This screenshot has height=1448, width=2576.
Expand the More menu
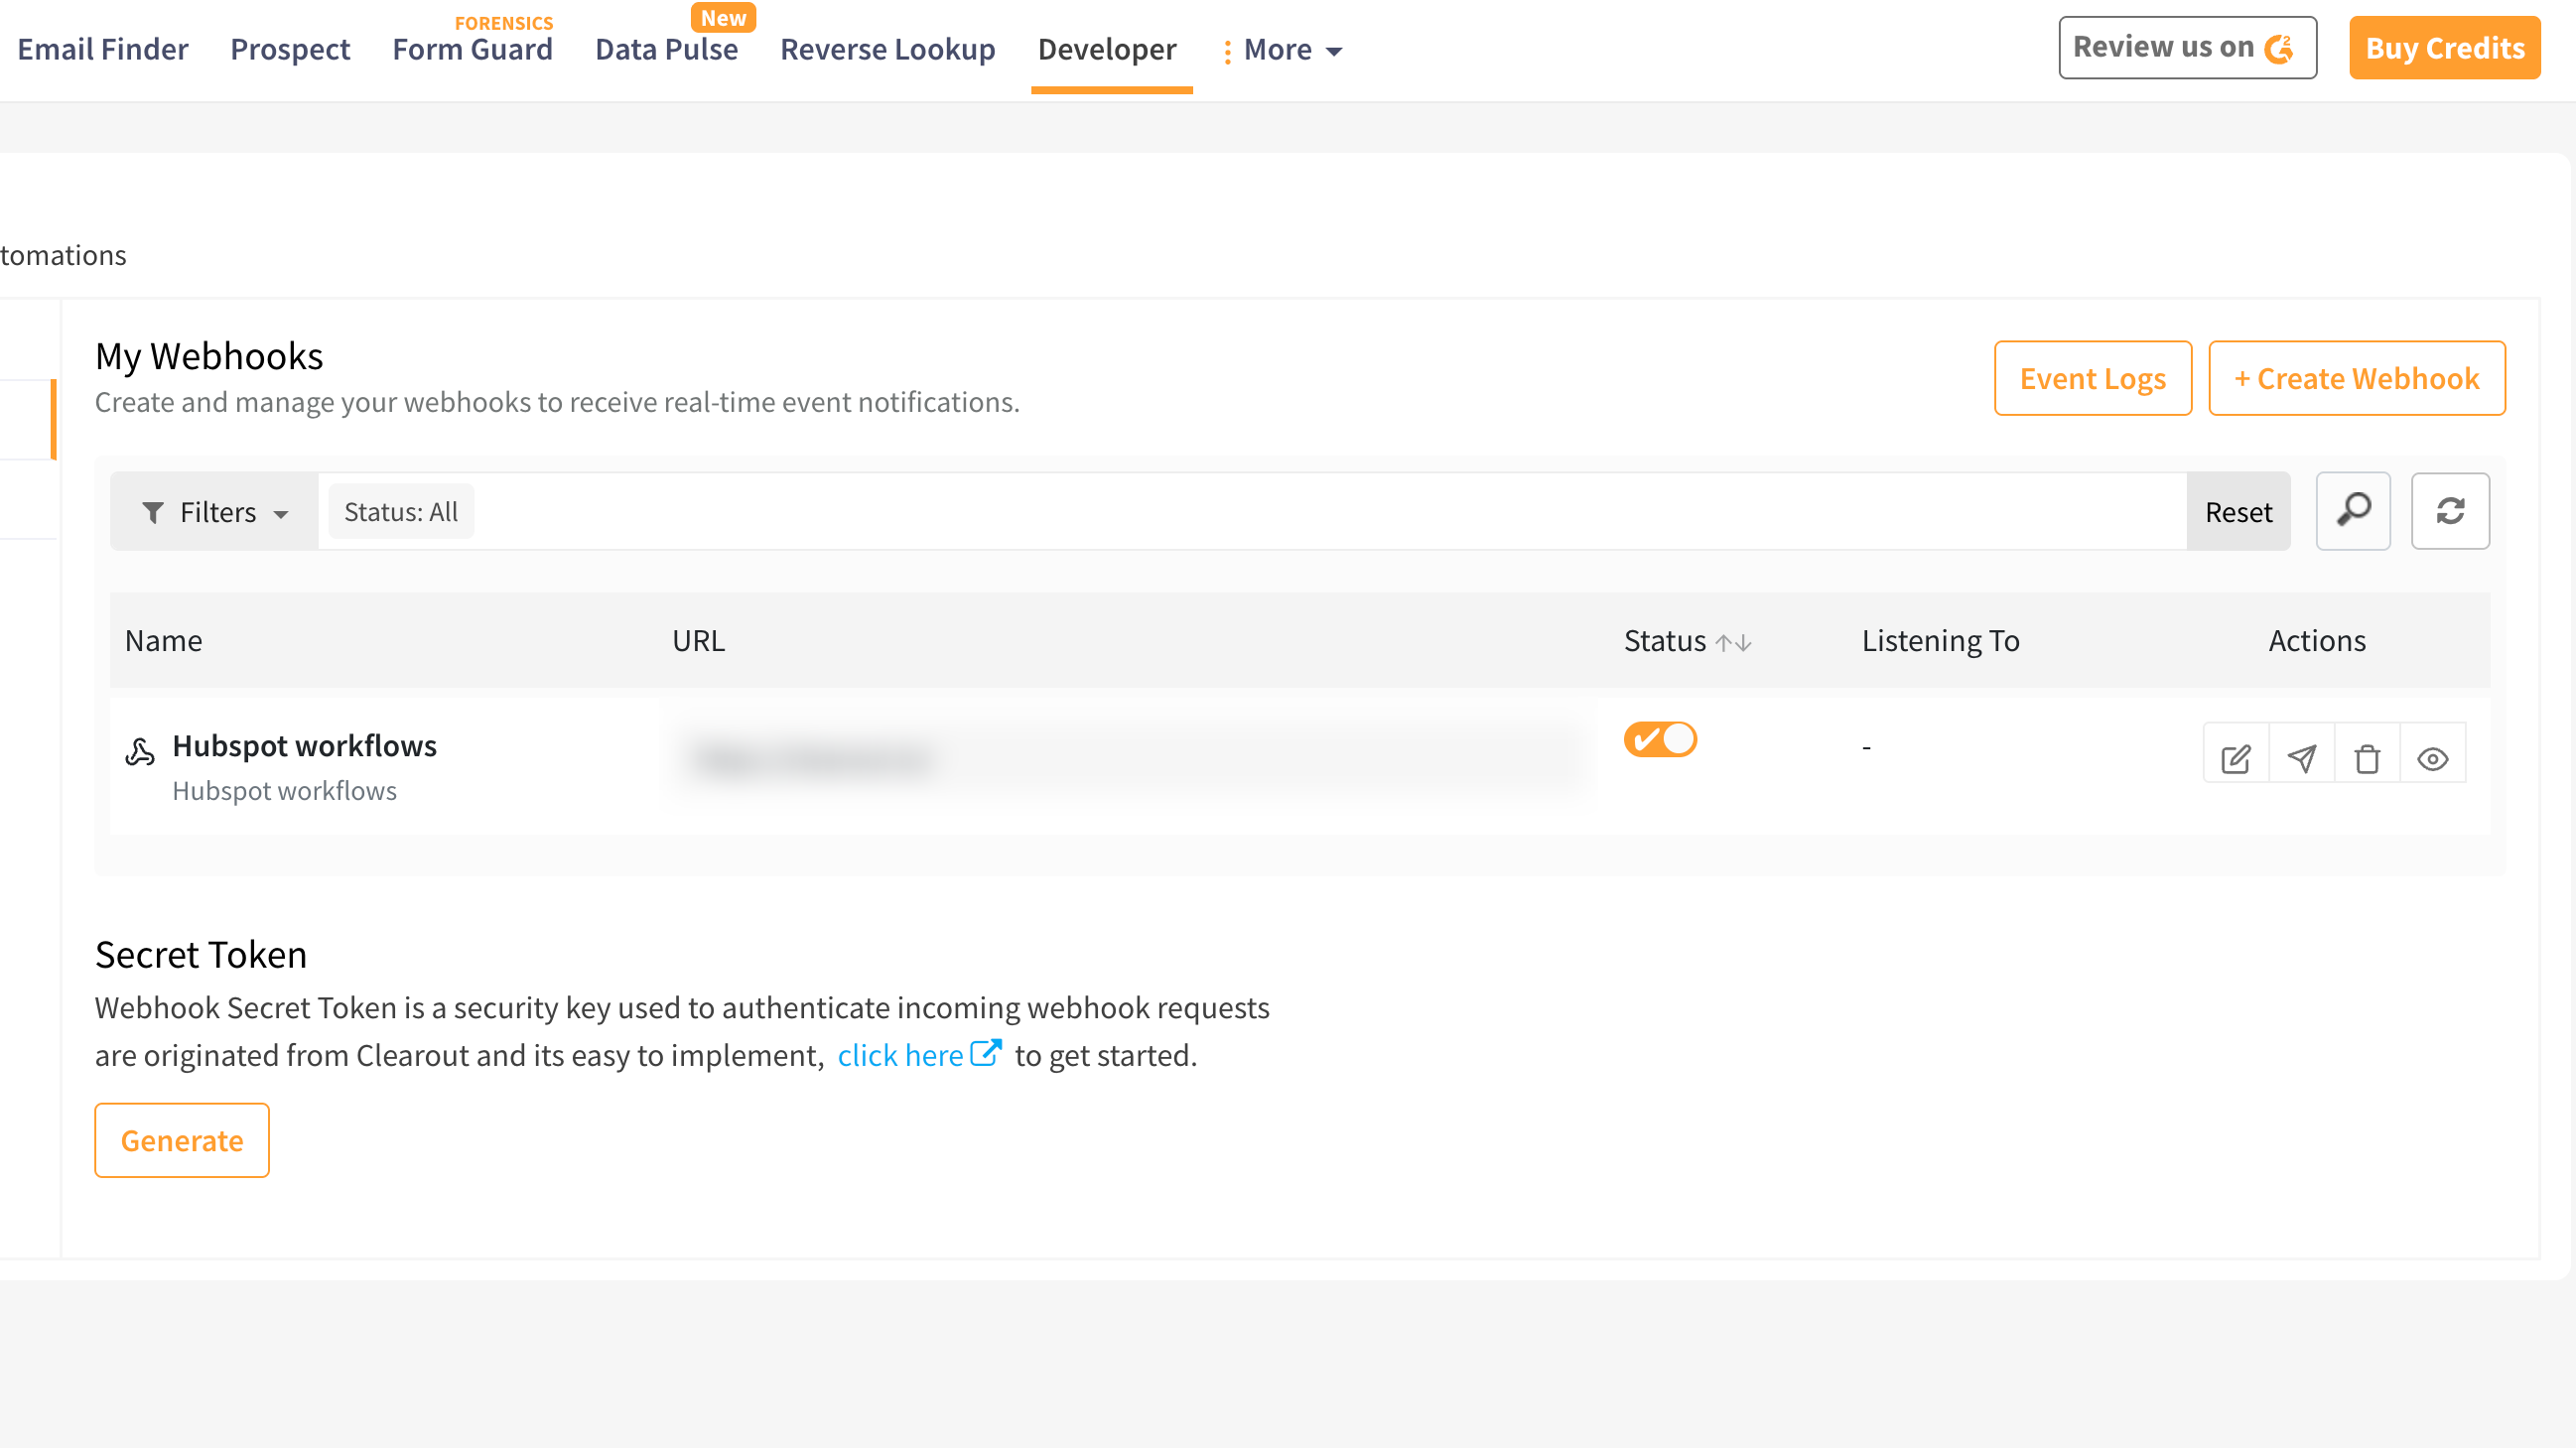click(x=1282, y=49)
